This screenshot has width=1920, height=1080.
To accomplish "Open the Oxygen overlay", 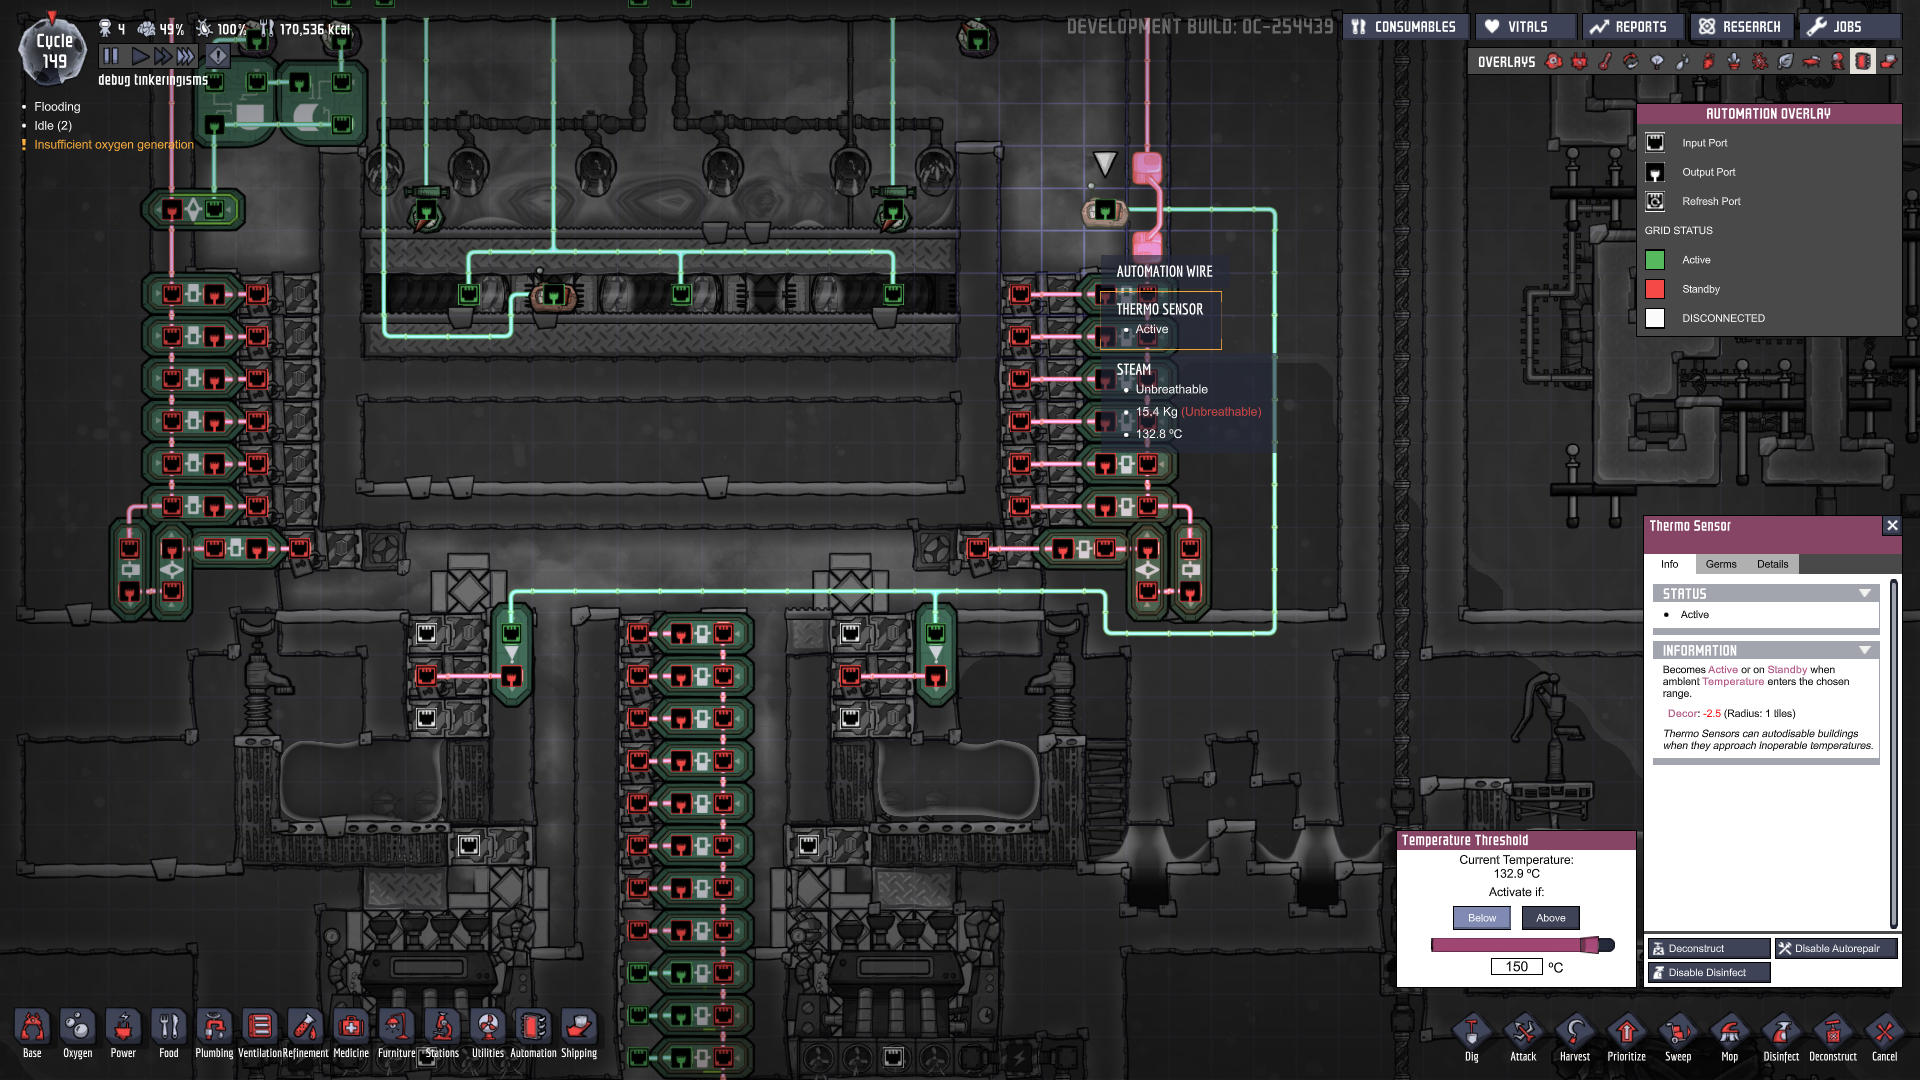I will [x=1553, y=62].
